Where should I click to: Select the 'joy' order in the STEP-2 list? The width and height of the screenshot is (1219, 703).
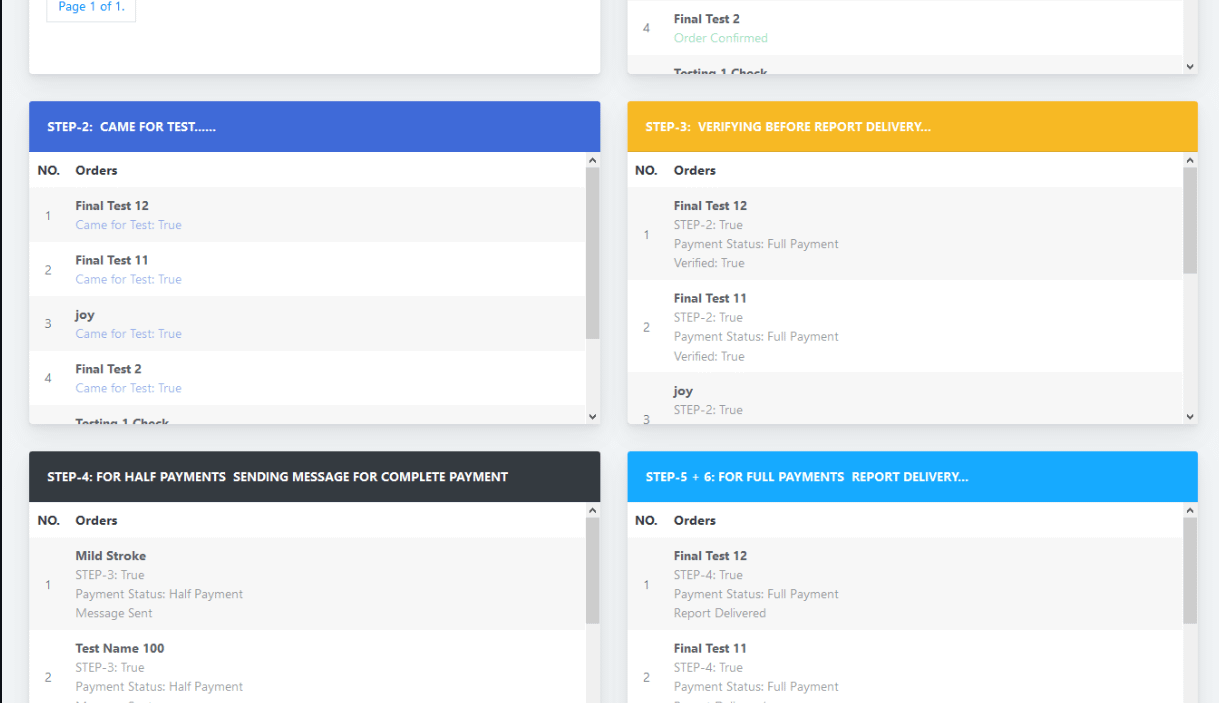[x=85, y=315]
